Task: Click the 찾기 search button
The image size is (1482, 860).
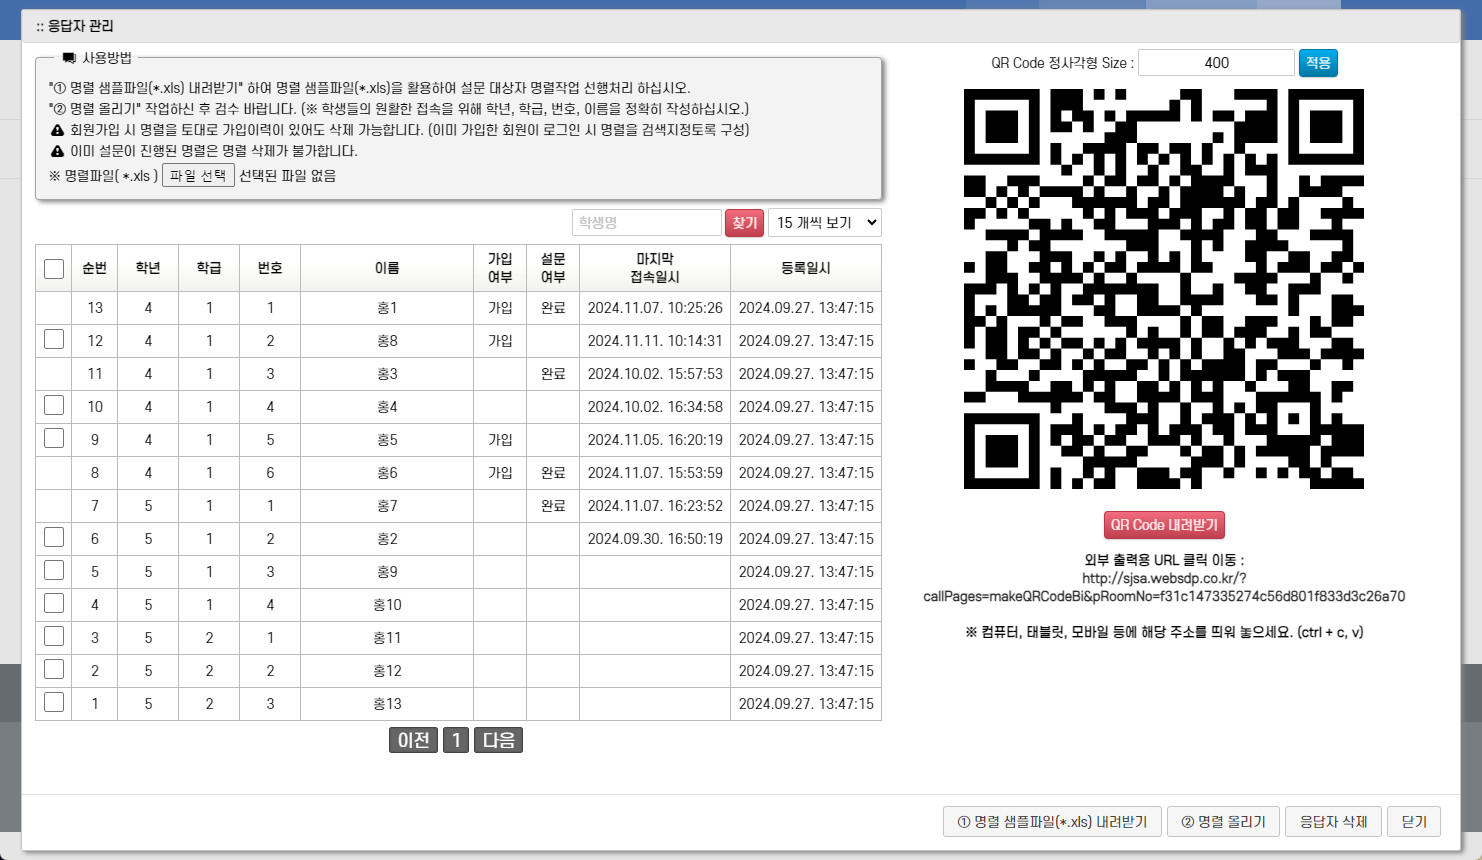Action: click(745, 223)
